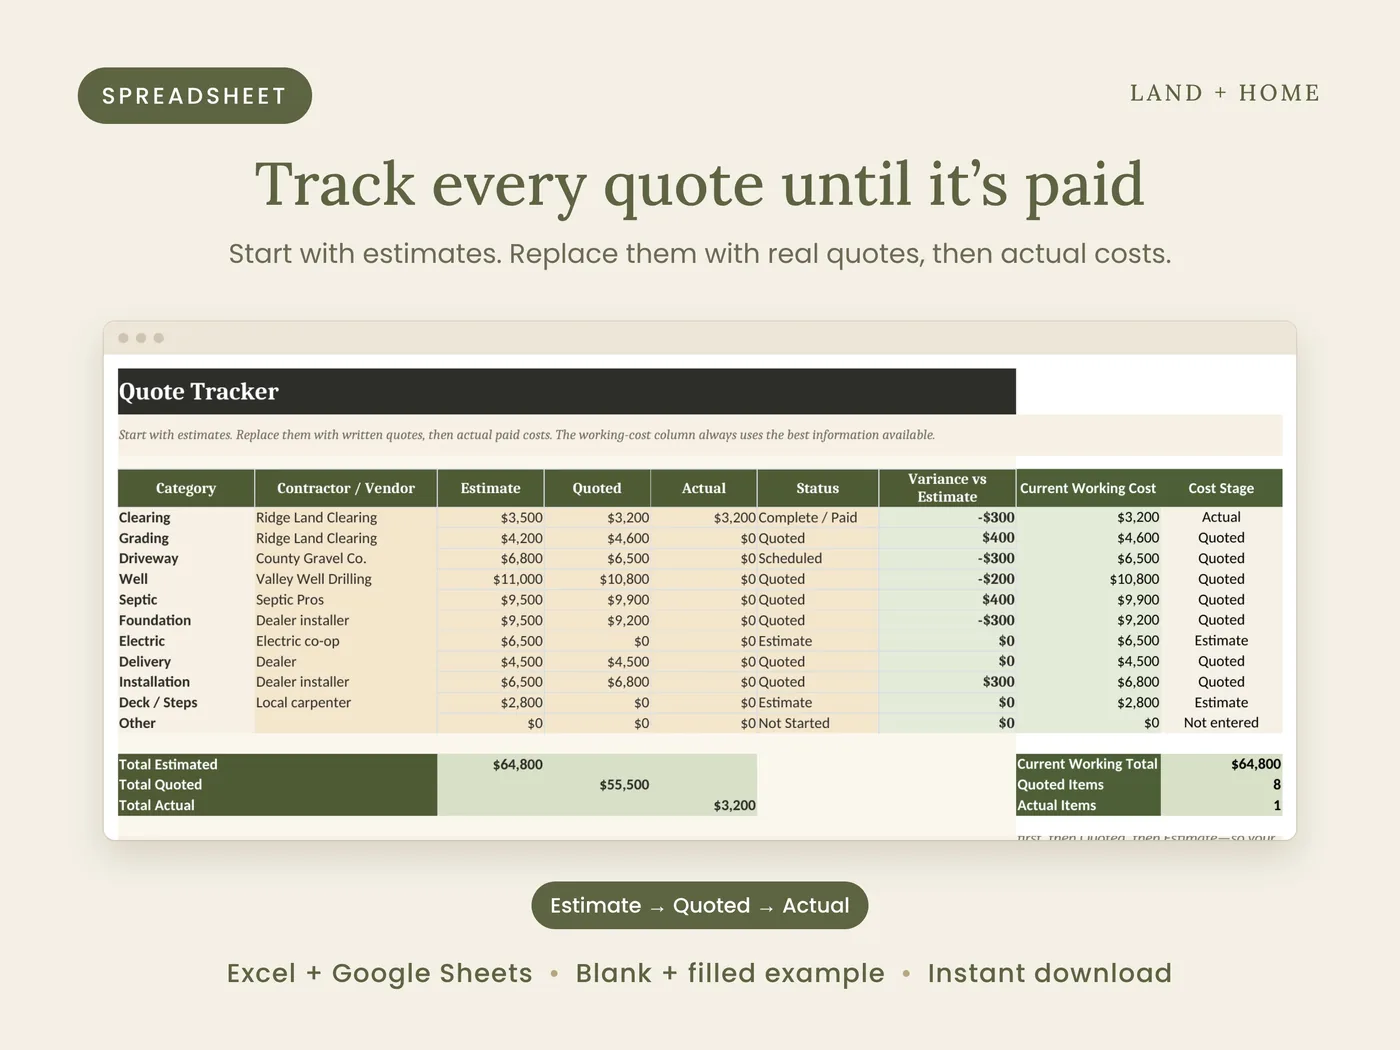Click the County Gravel Co. vendor cell
The image size is (1400, 1050).
click(346, 558)
